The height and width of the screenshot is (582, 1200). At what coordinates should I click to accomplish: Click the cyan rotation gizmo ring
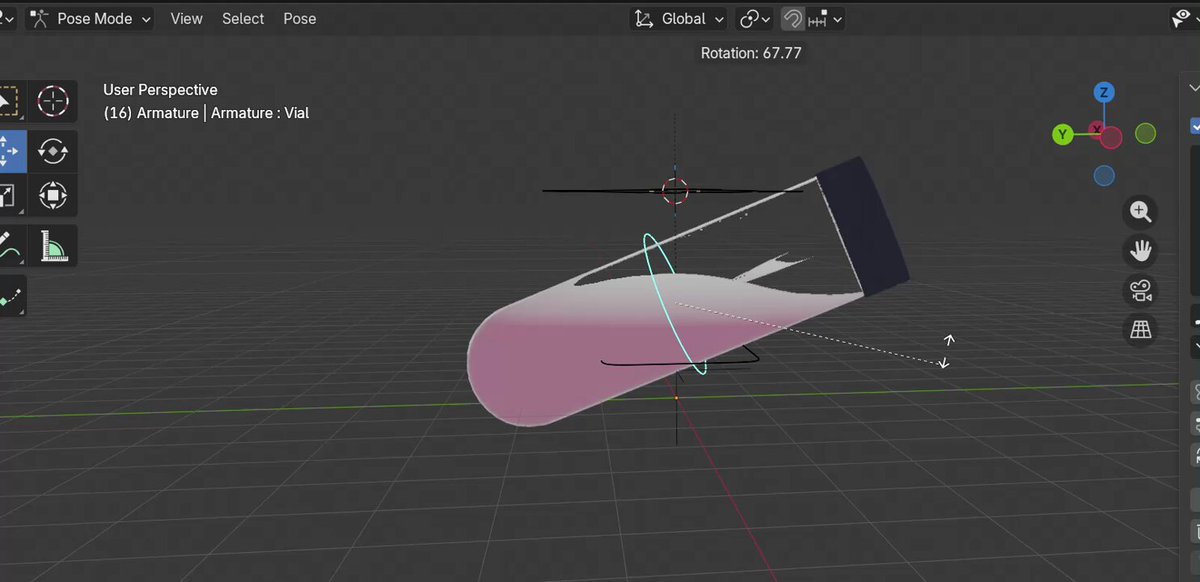675,304
